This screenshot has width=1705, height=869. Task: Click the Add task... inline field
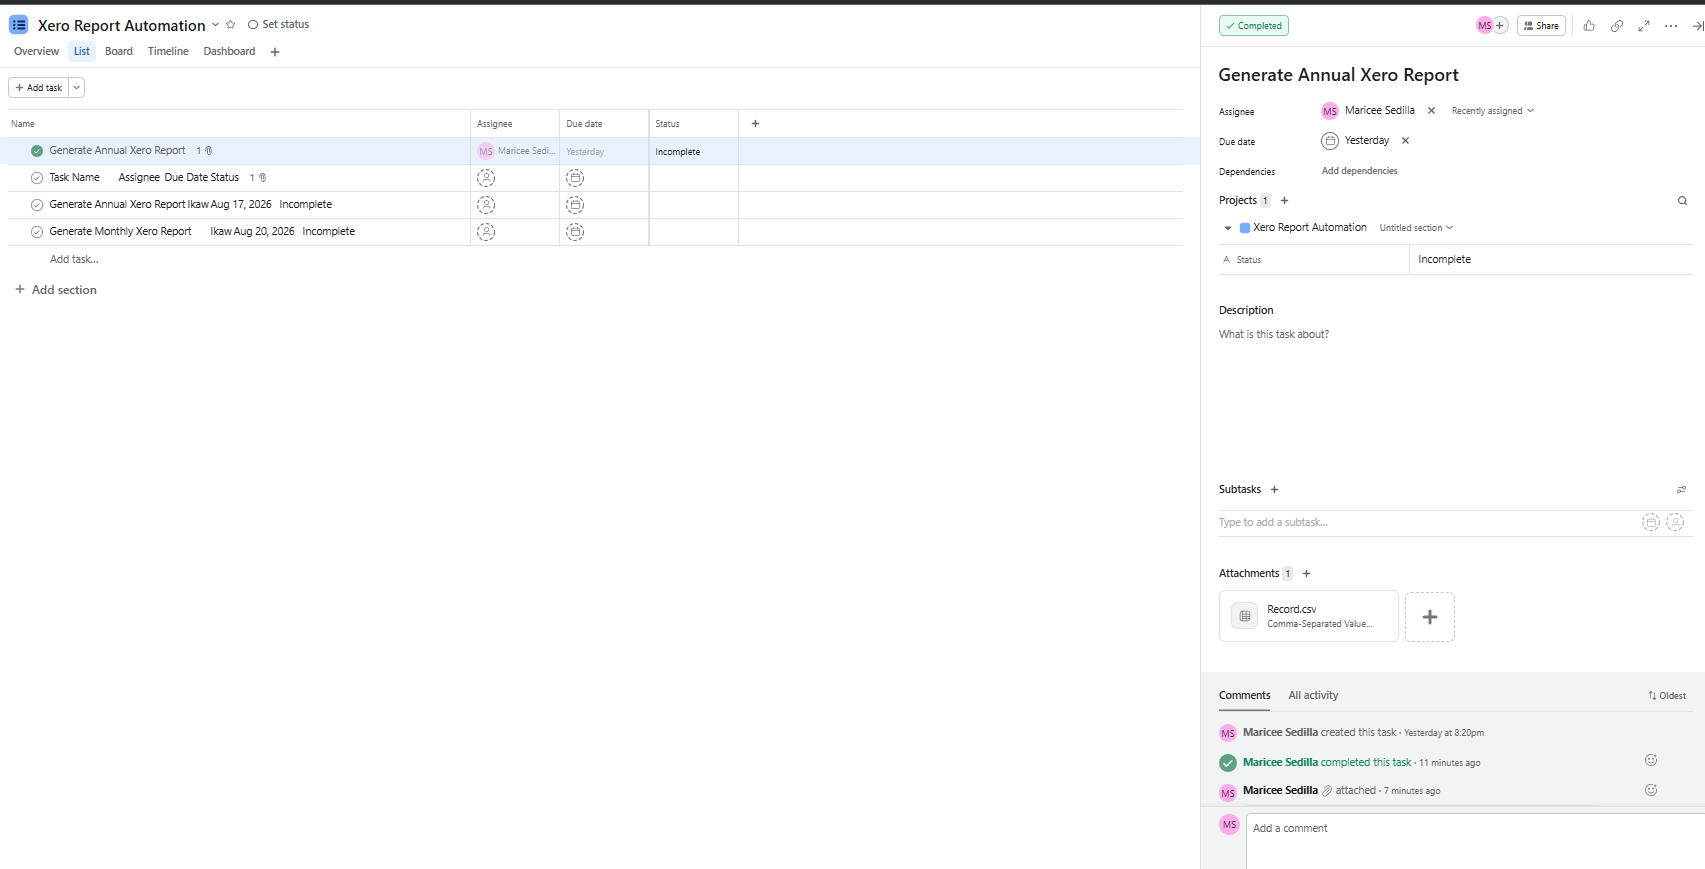click(x=74, y=259)
